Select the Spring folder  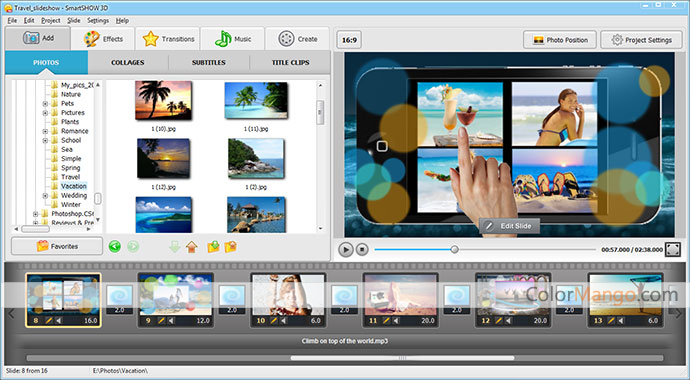pos(70,168)
